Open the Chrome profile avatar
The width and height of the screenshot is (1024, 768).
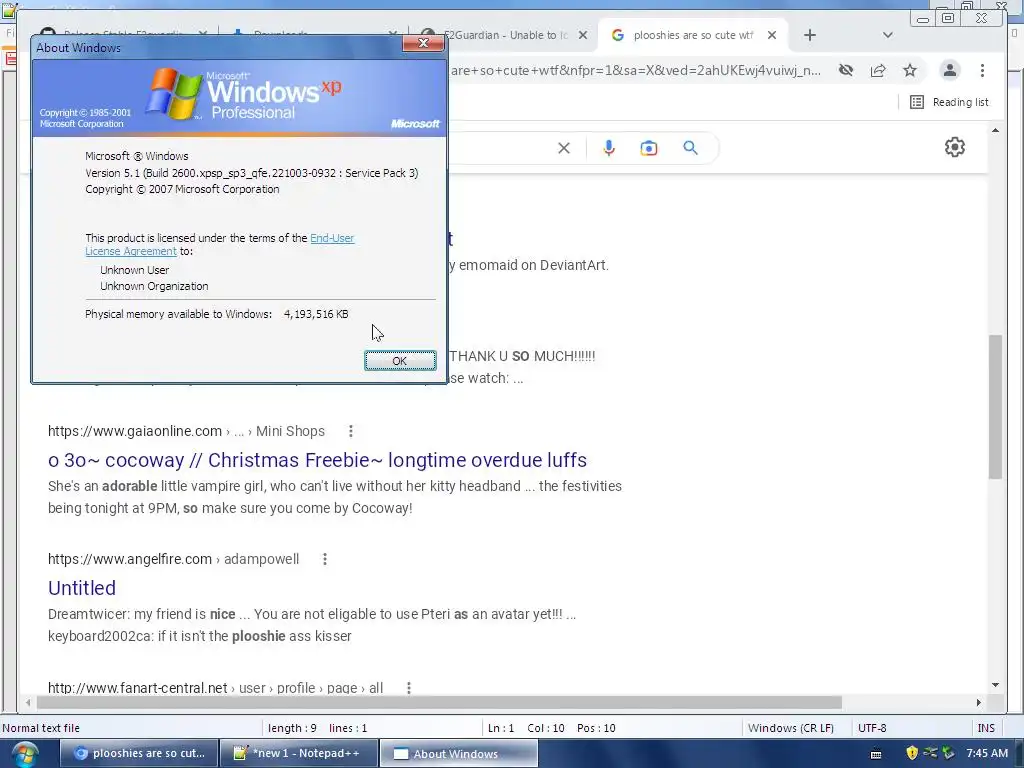[x=950, y=70]
